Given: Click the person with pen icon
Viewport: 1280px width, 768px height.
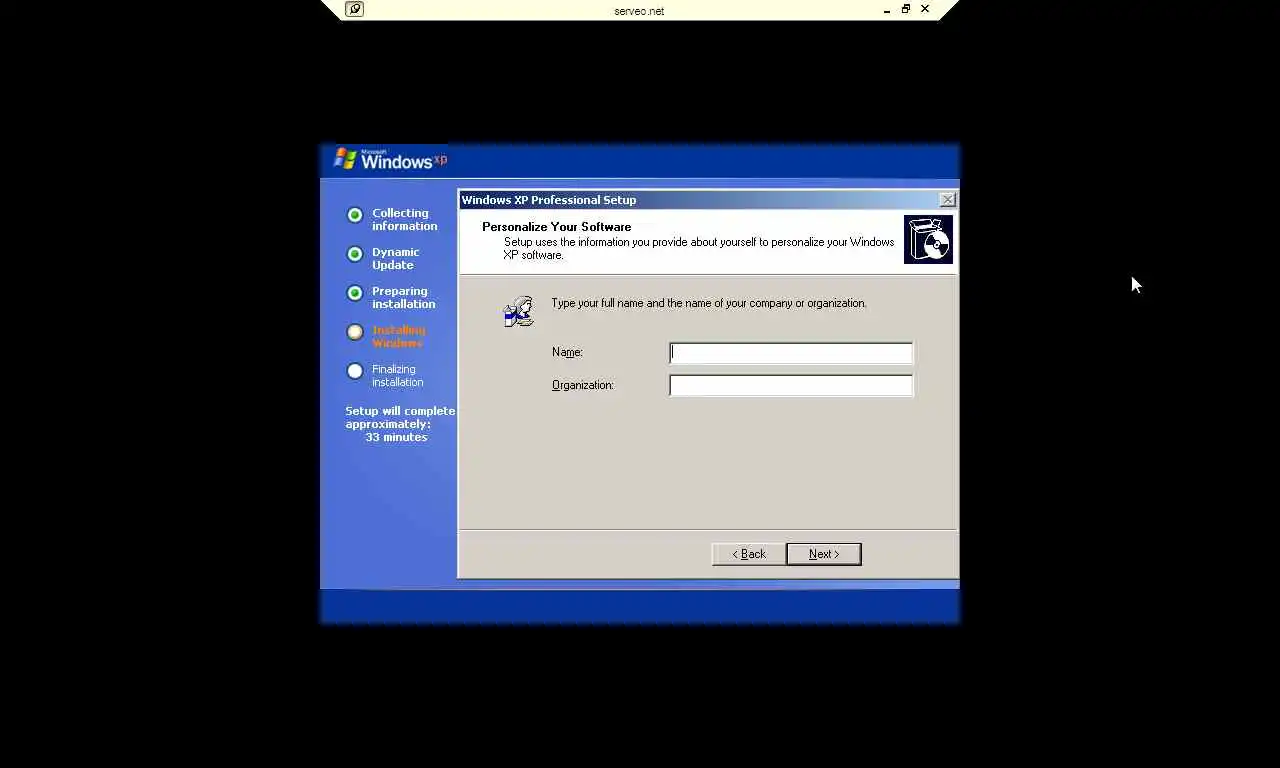Looking at the screenshot, I should tap(518, 311).
